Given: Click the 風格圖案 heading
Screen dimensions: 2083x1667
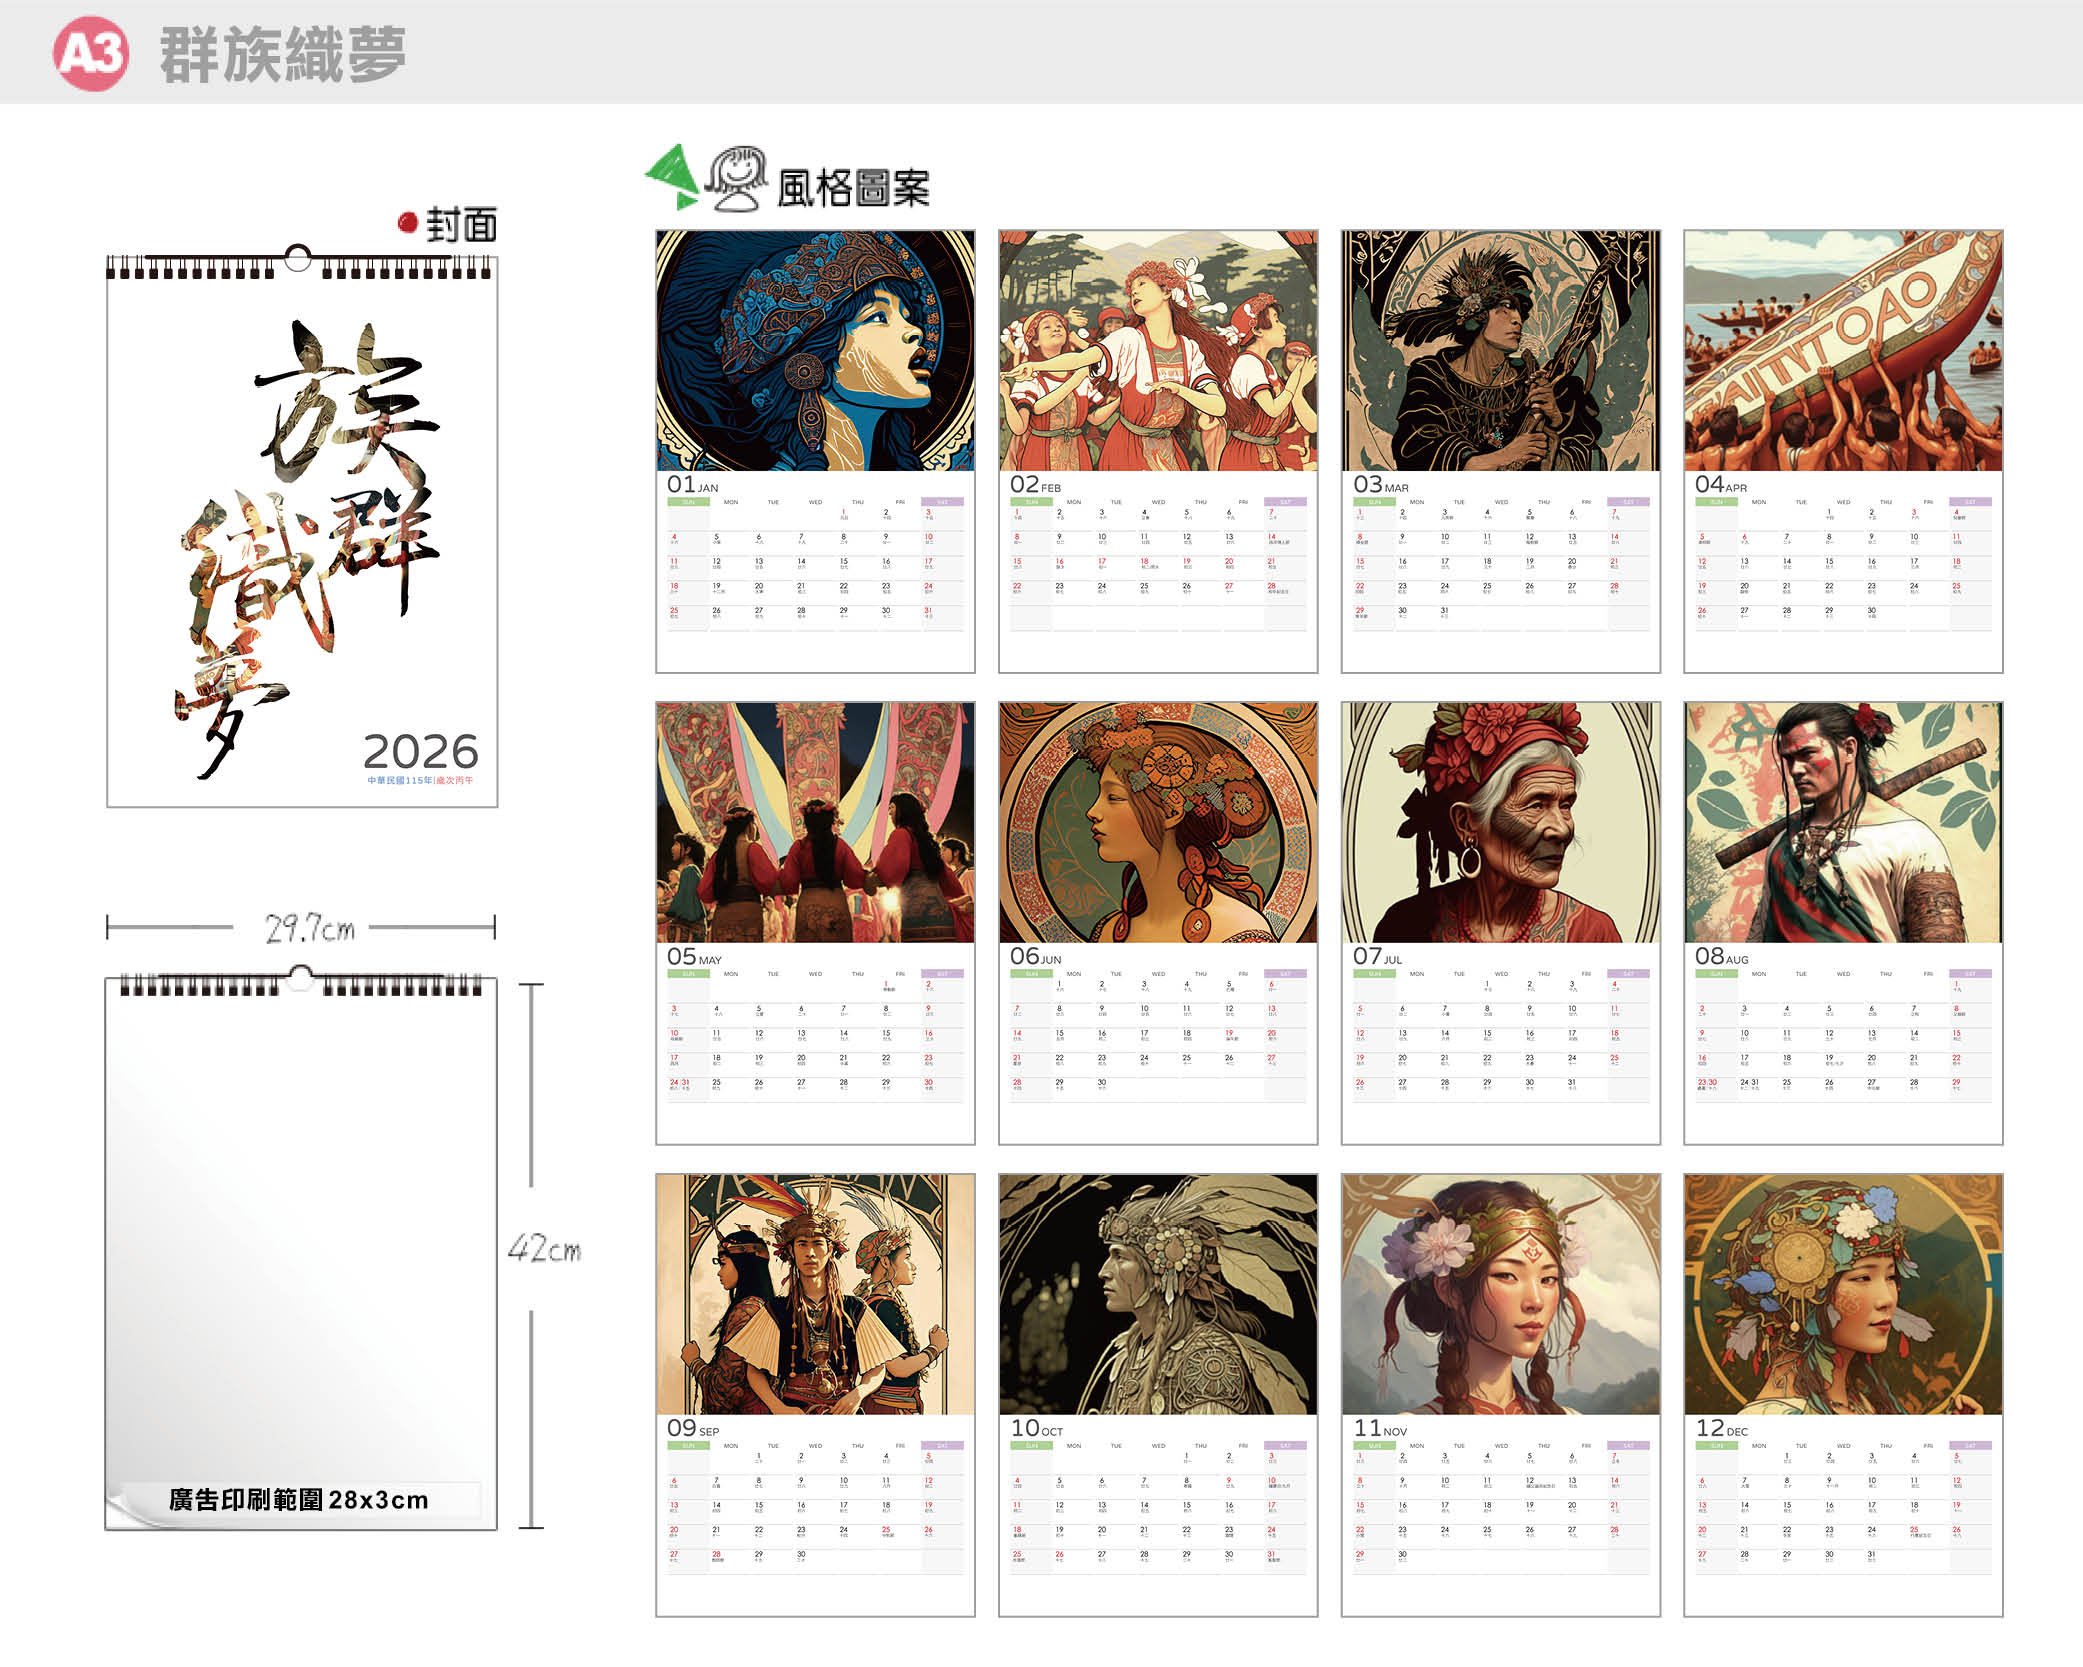Looking at the screenshot, I should coord(853,188).
